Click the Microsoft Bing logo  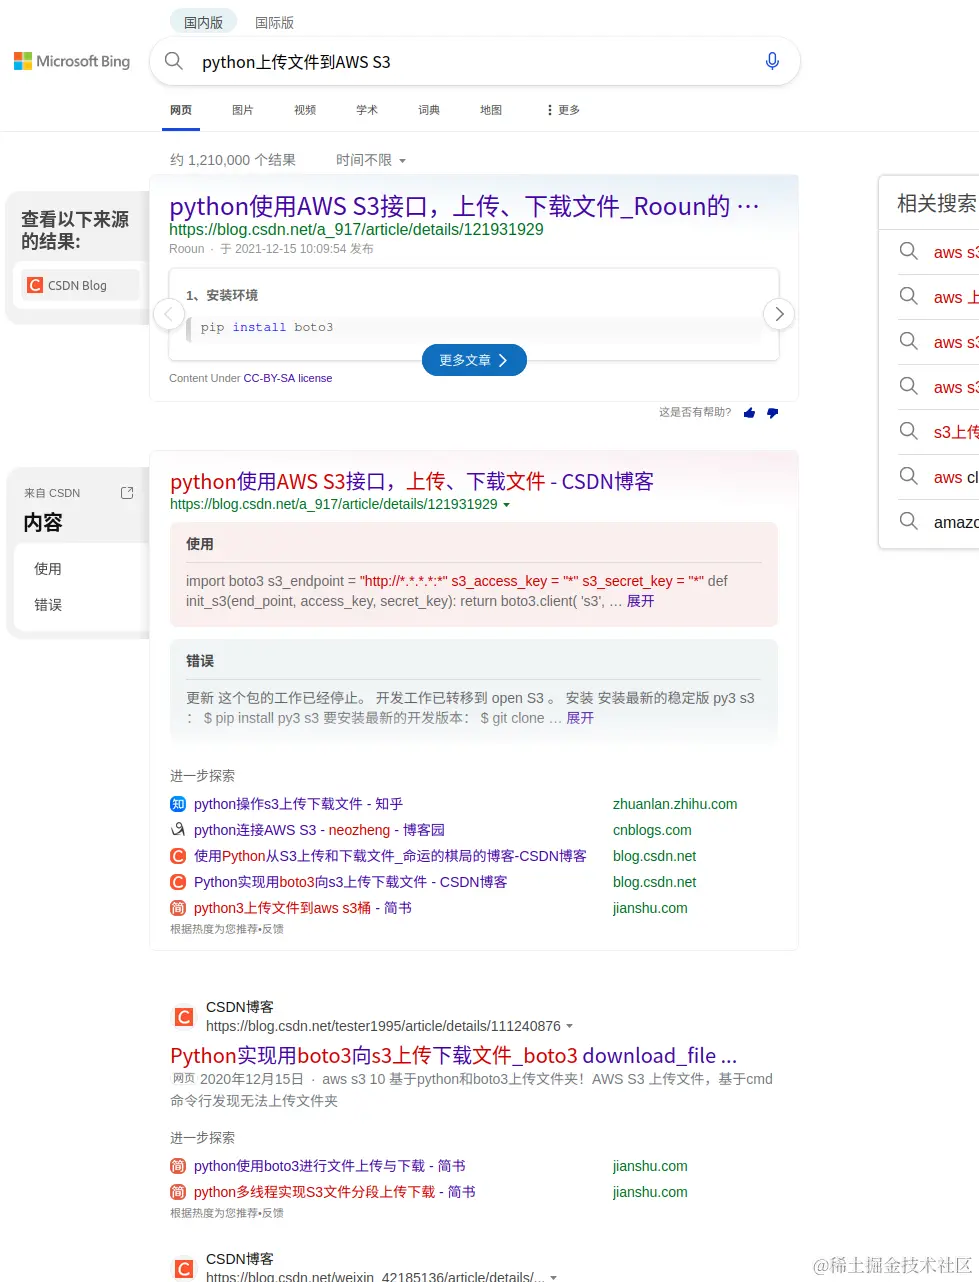click(71, 61)
